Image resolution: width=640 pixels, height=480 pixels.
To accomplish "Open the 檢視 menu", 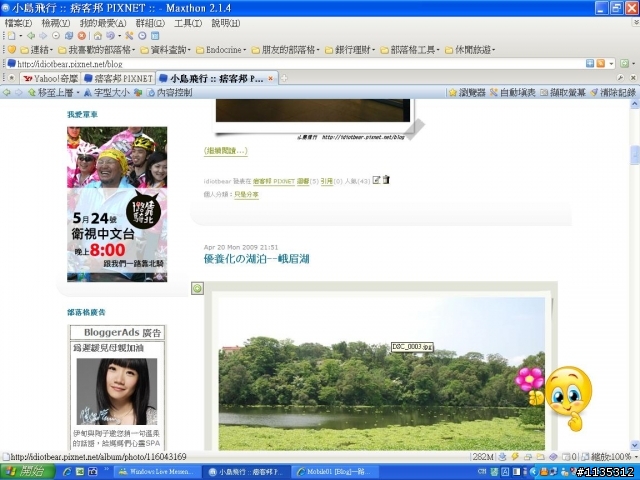I will click(56, 23).
